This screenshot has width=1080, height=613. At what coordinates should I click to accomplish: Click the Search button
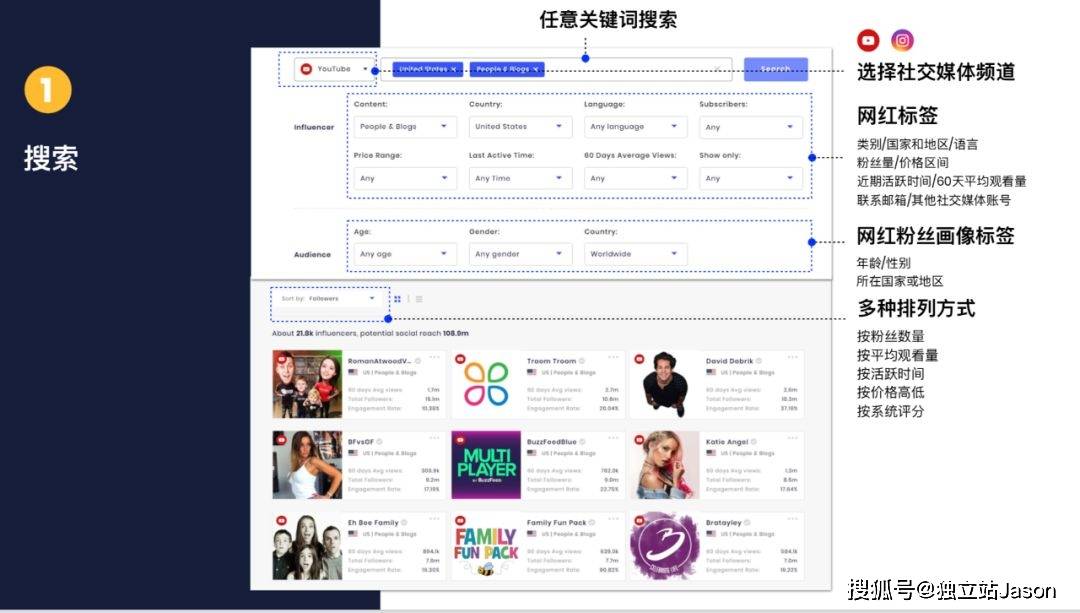click(776, 69)
